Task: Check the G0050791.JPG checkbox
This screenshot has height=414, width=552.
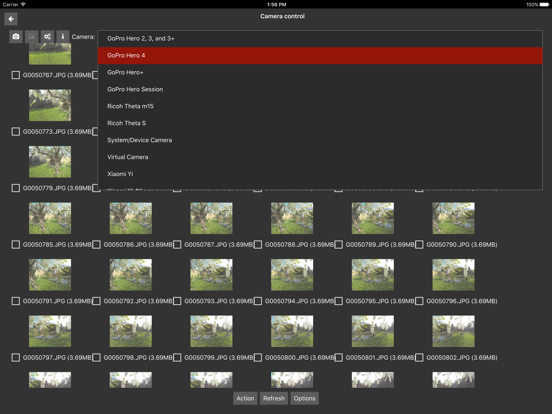Action: 15,301
